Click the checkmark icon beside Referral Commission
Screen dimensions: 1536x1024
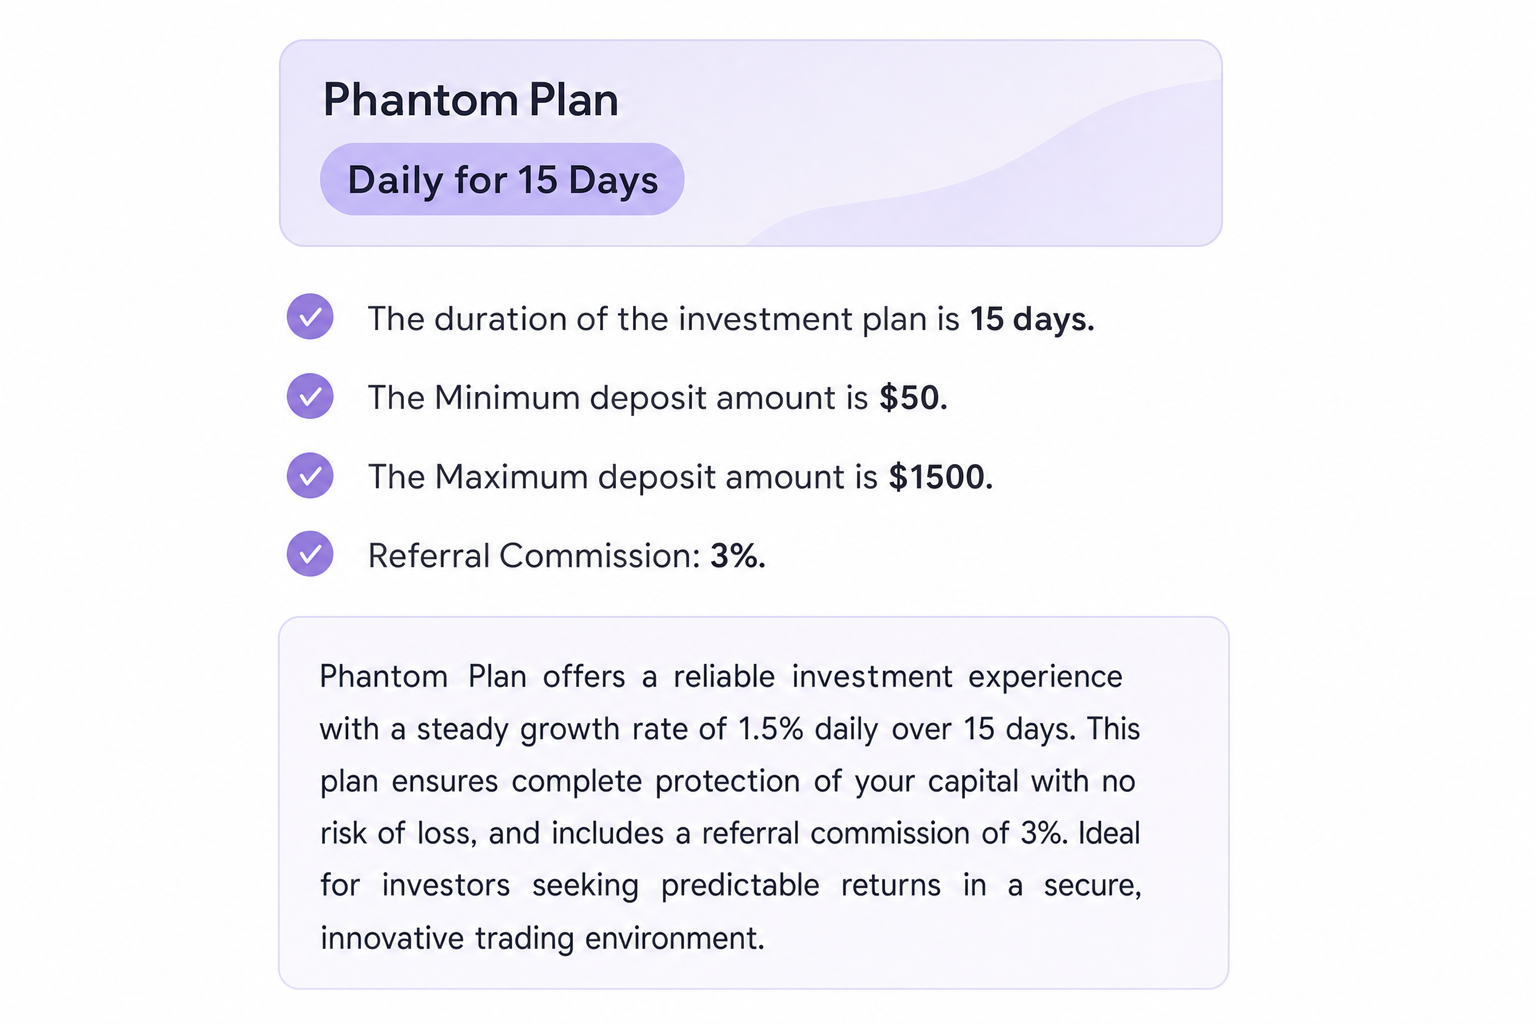(310, 554)
